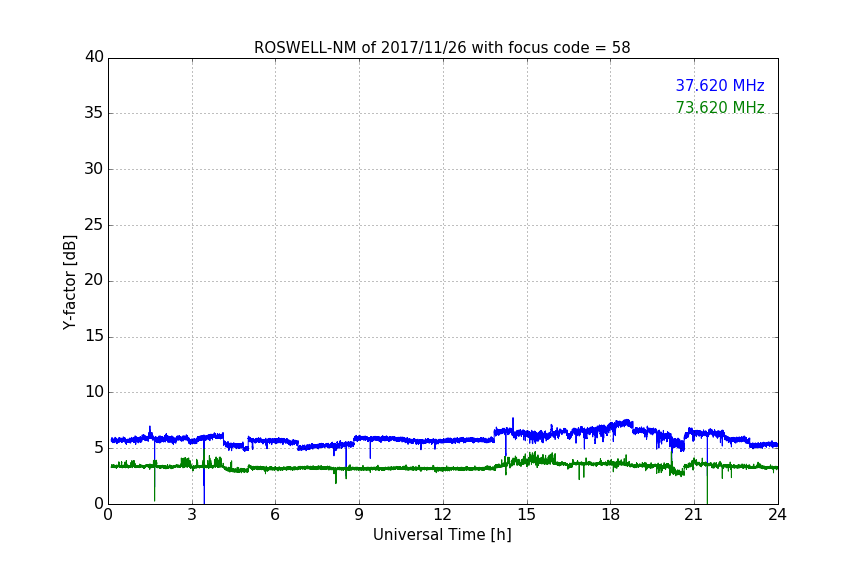This screenshot has width=864, height=576.
Task: Click the y-axis tick value 35
Action: 94,113
